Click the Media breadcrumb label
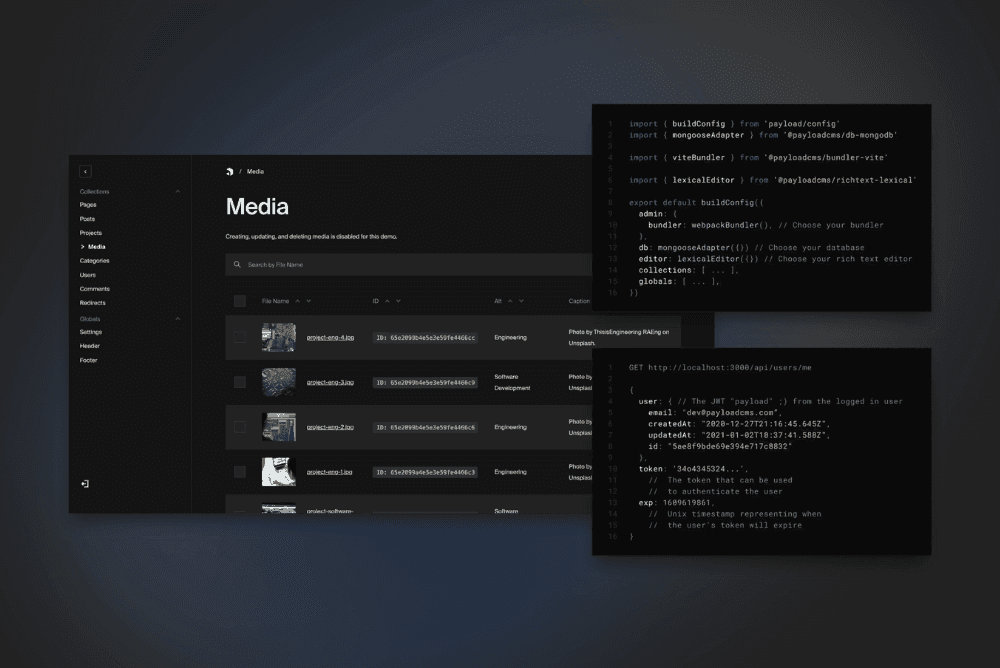Viewport: 1000px width, 668px height. tap(255, 172)
